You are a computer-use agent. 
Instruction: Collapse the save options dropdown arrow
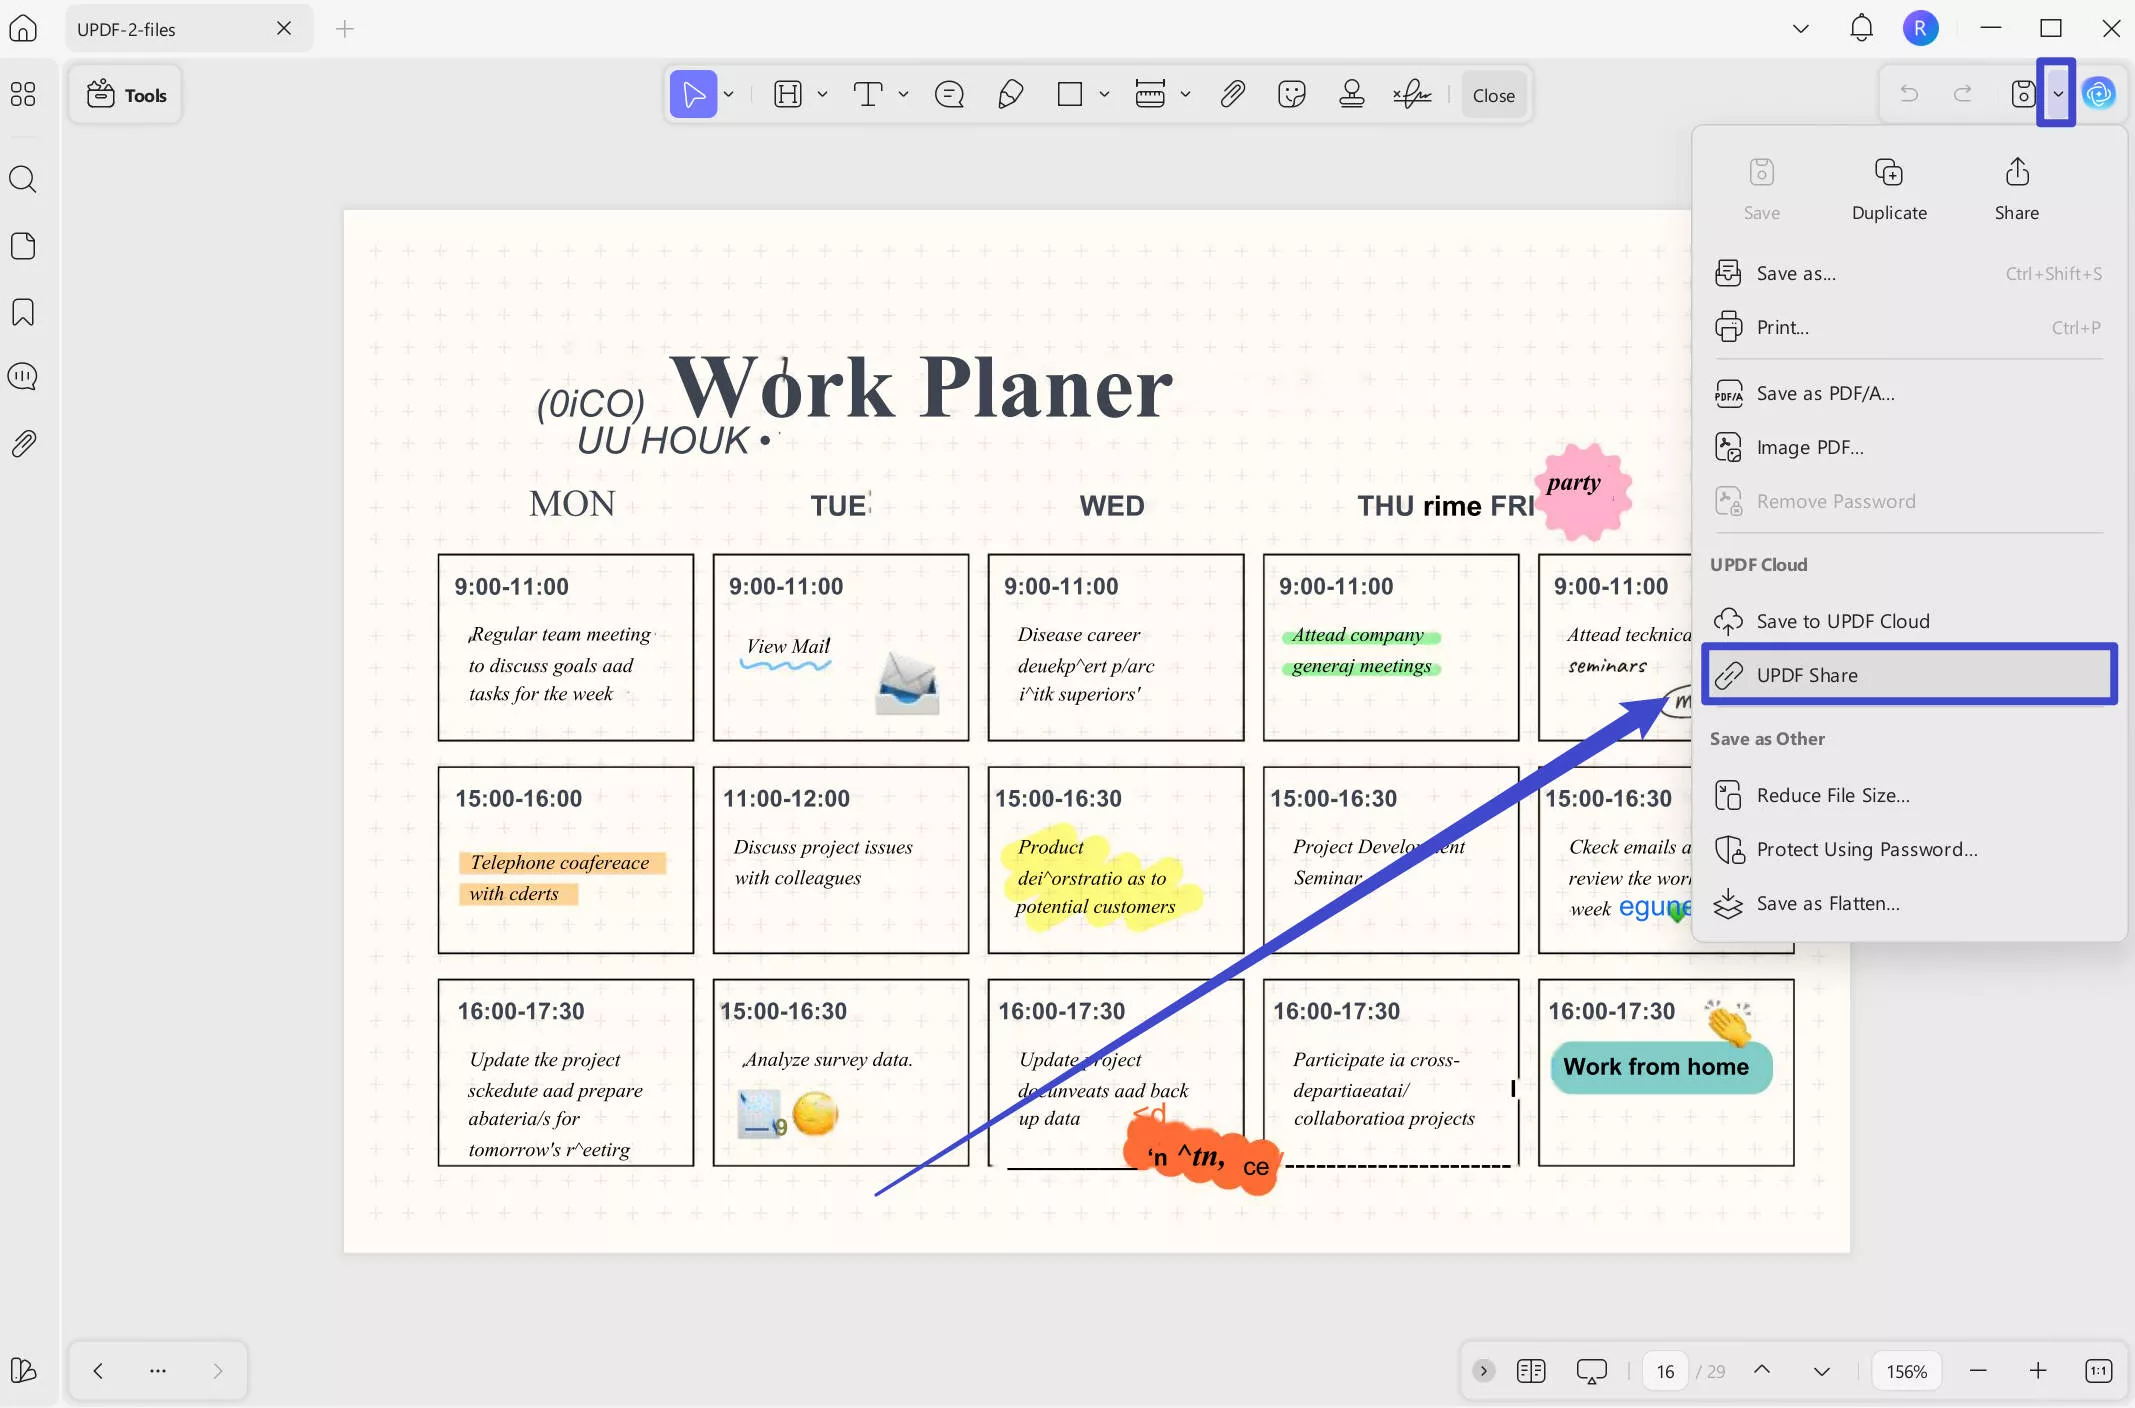(2057, 94)
